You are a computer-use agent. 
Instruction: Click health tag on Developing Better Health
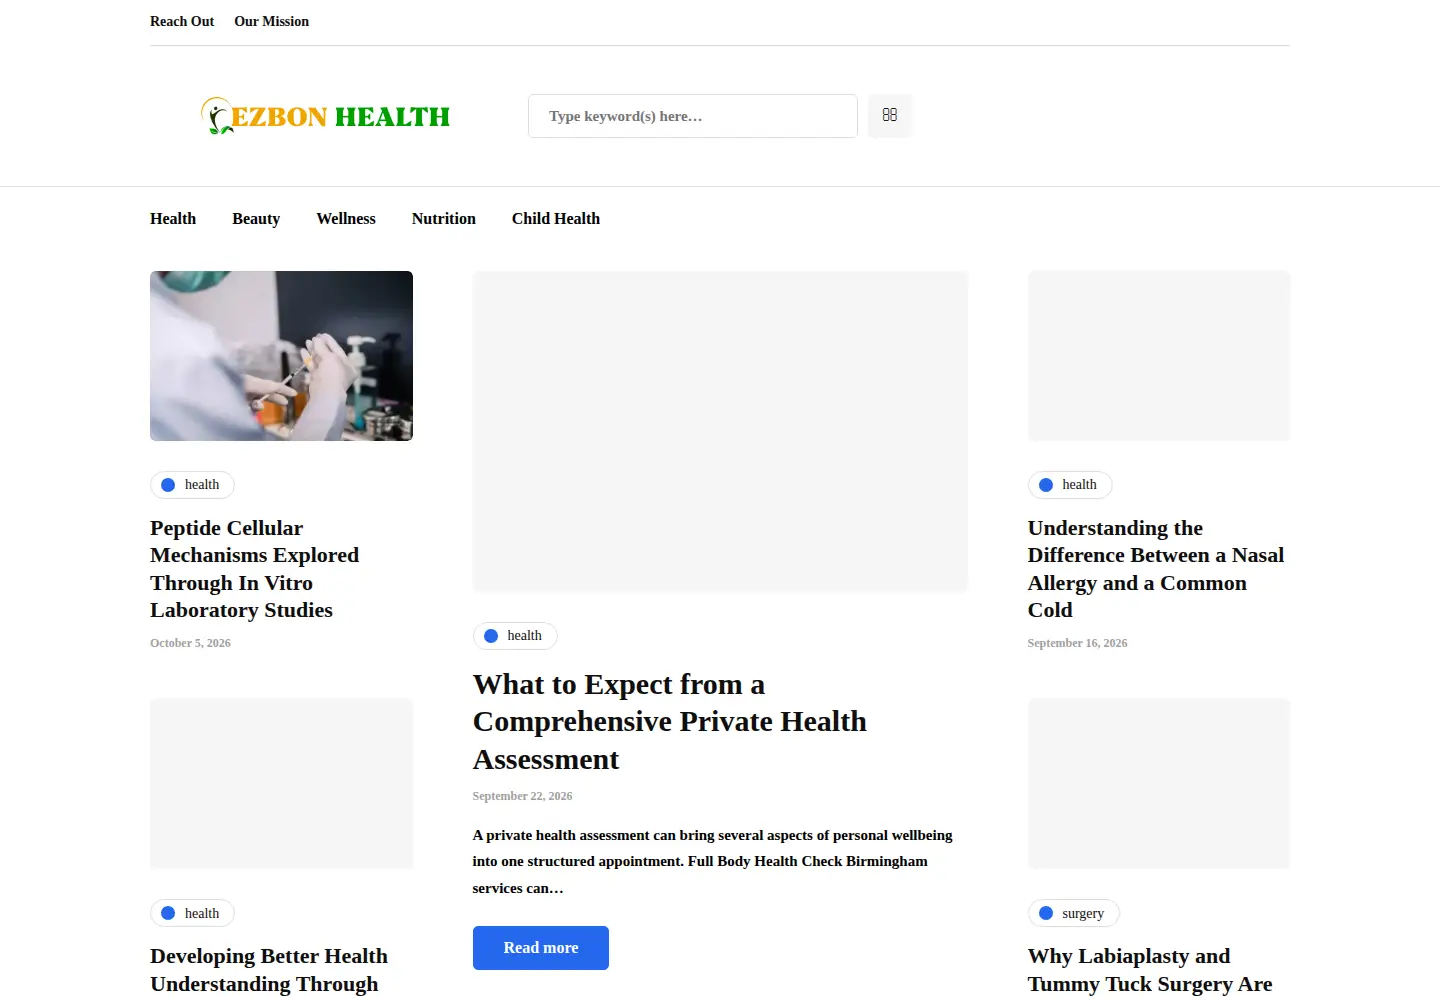coord(192,913)
